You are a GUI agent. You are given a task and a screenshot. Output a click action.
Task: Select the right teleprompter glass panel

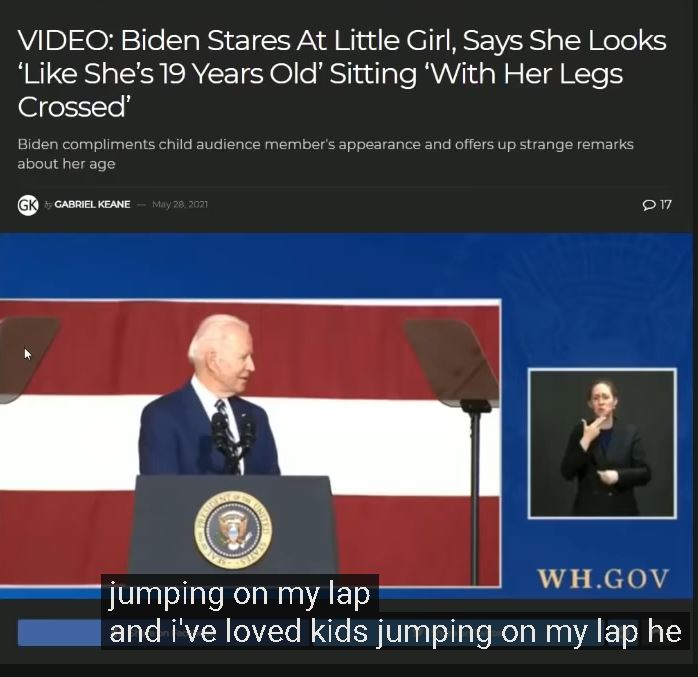point(452,363)
